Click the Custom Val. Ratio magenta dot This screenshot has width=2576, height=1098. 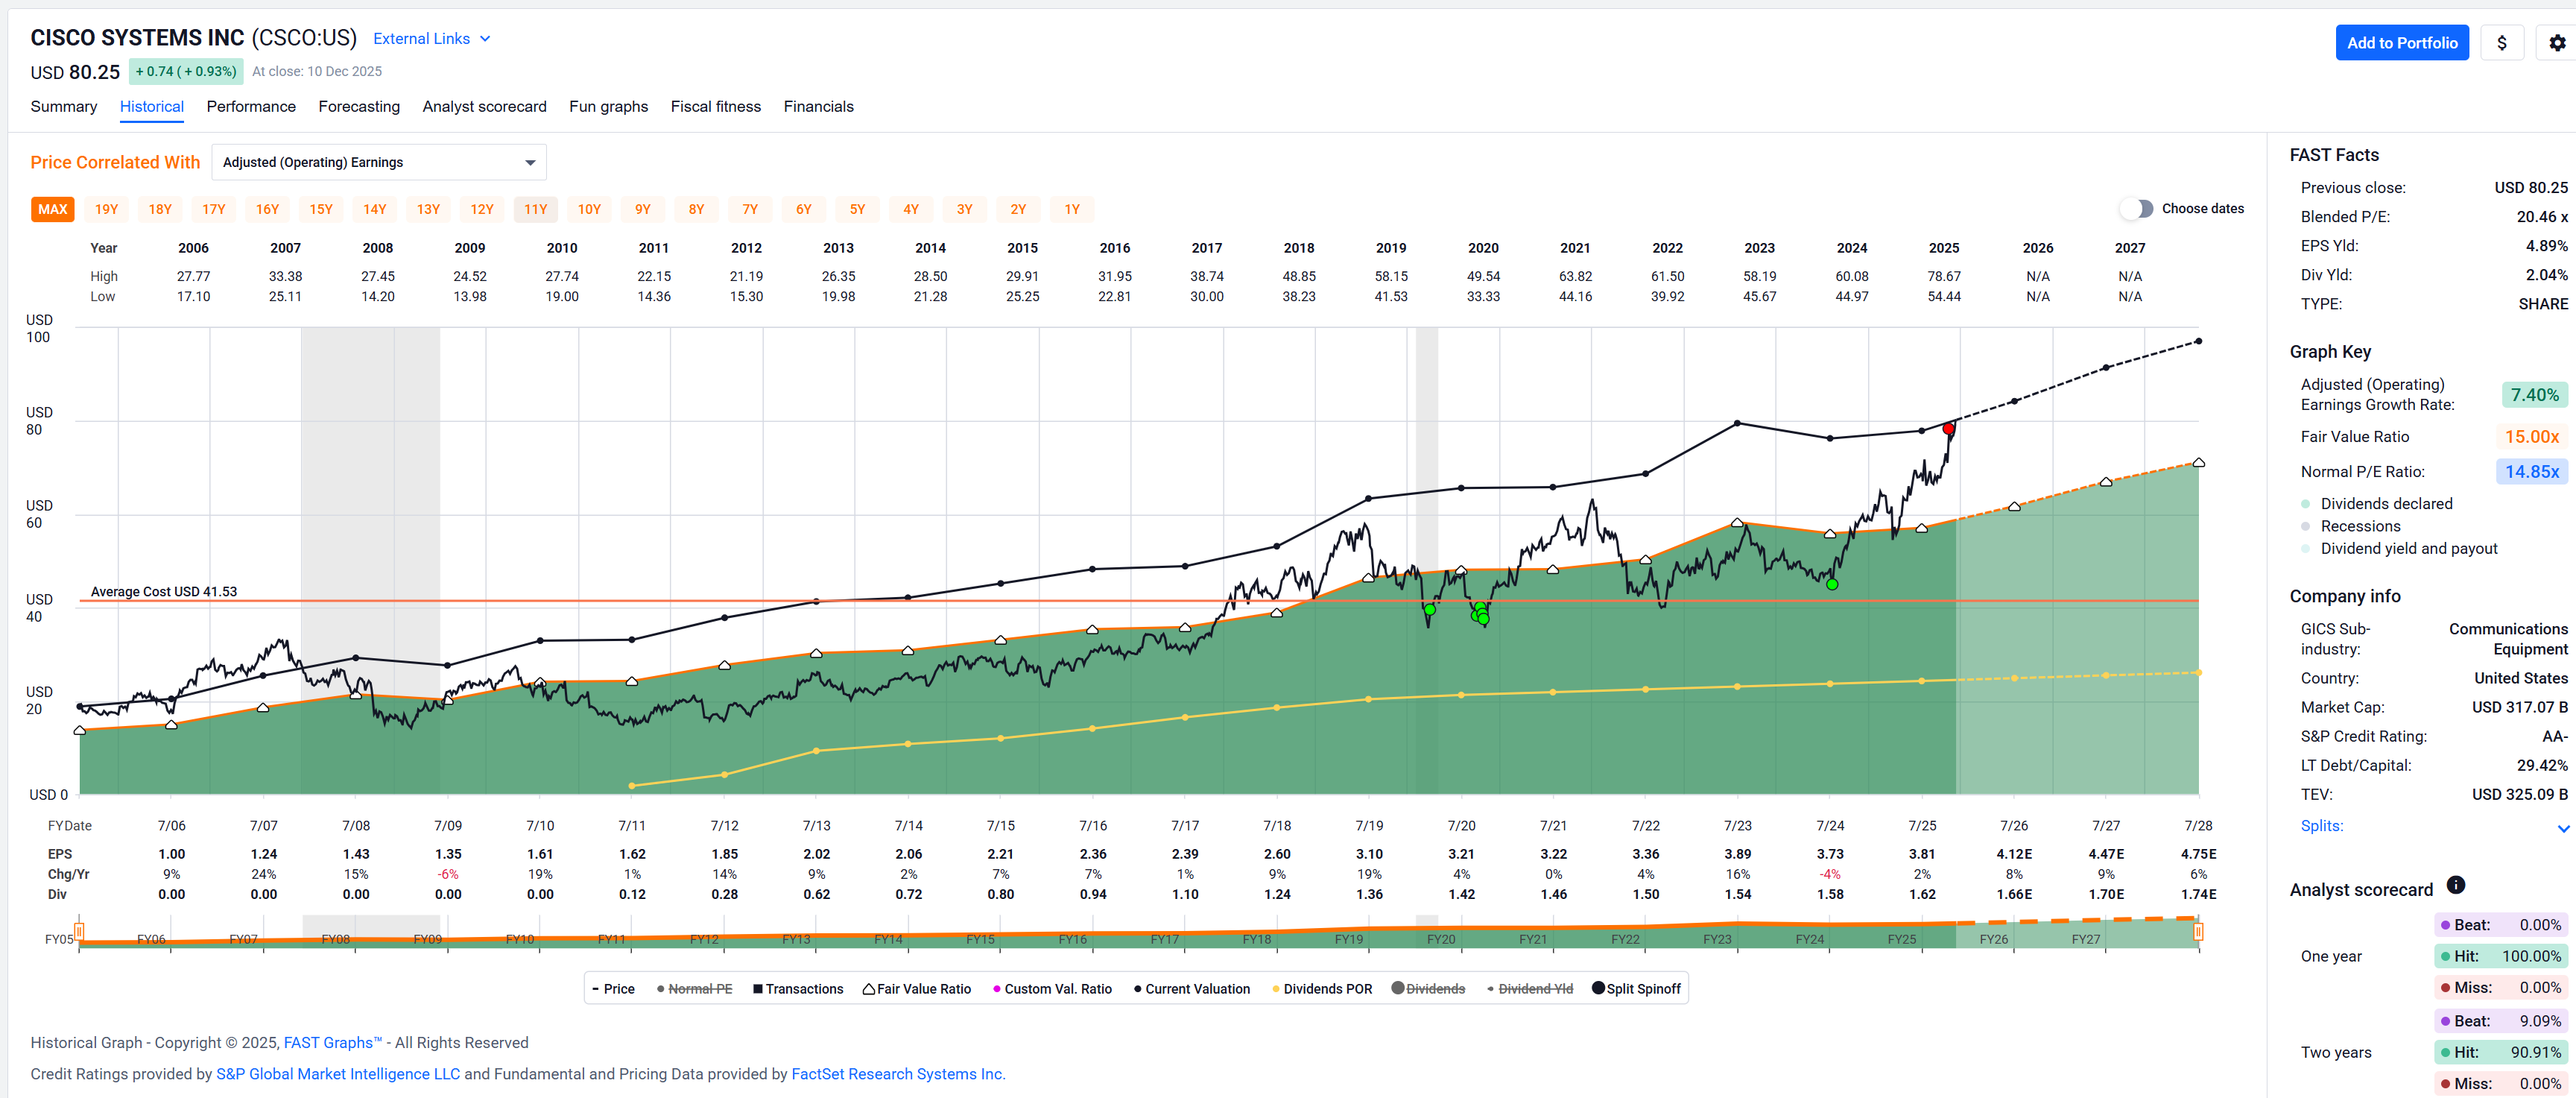click(996, 989)
